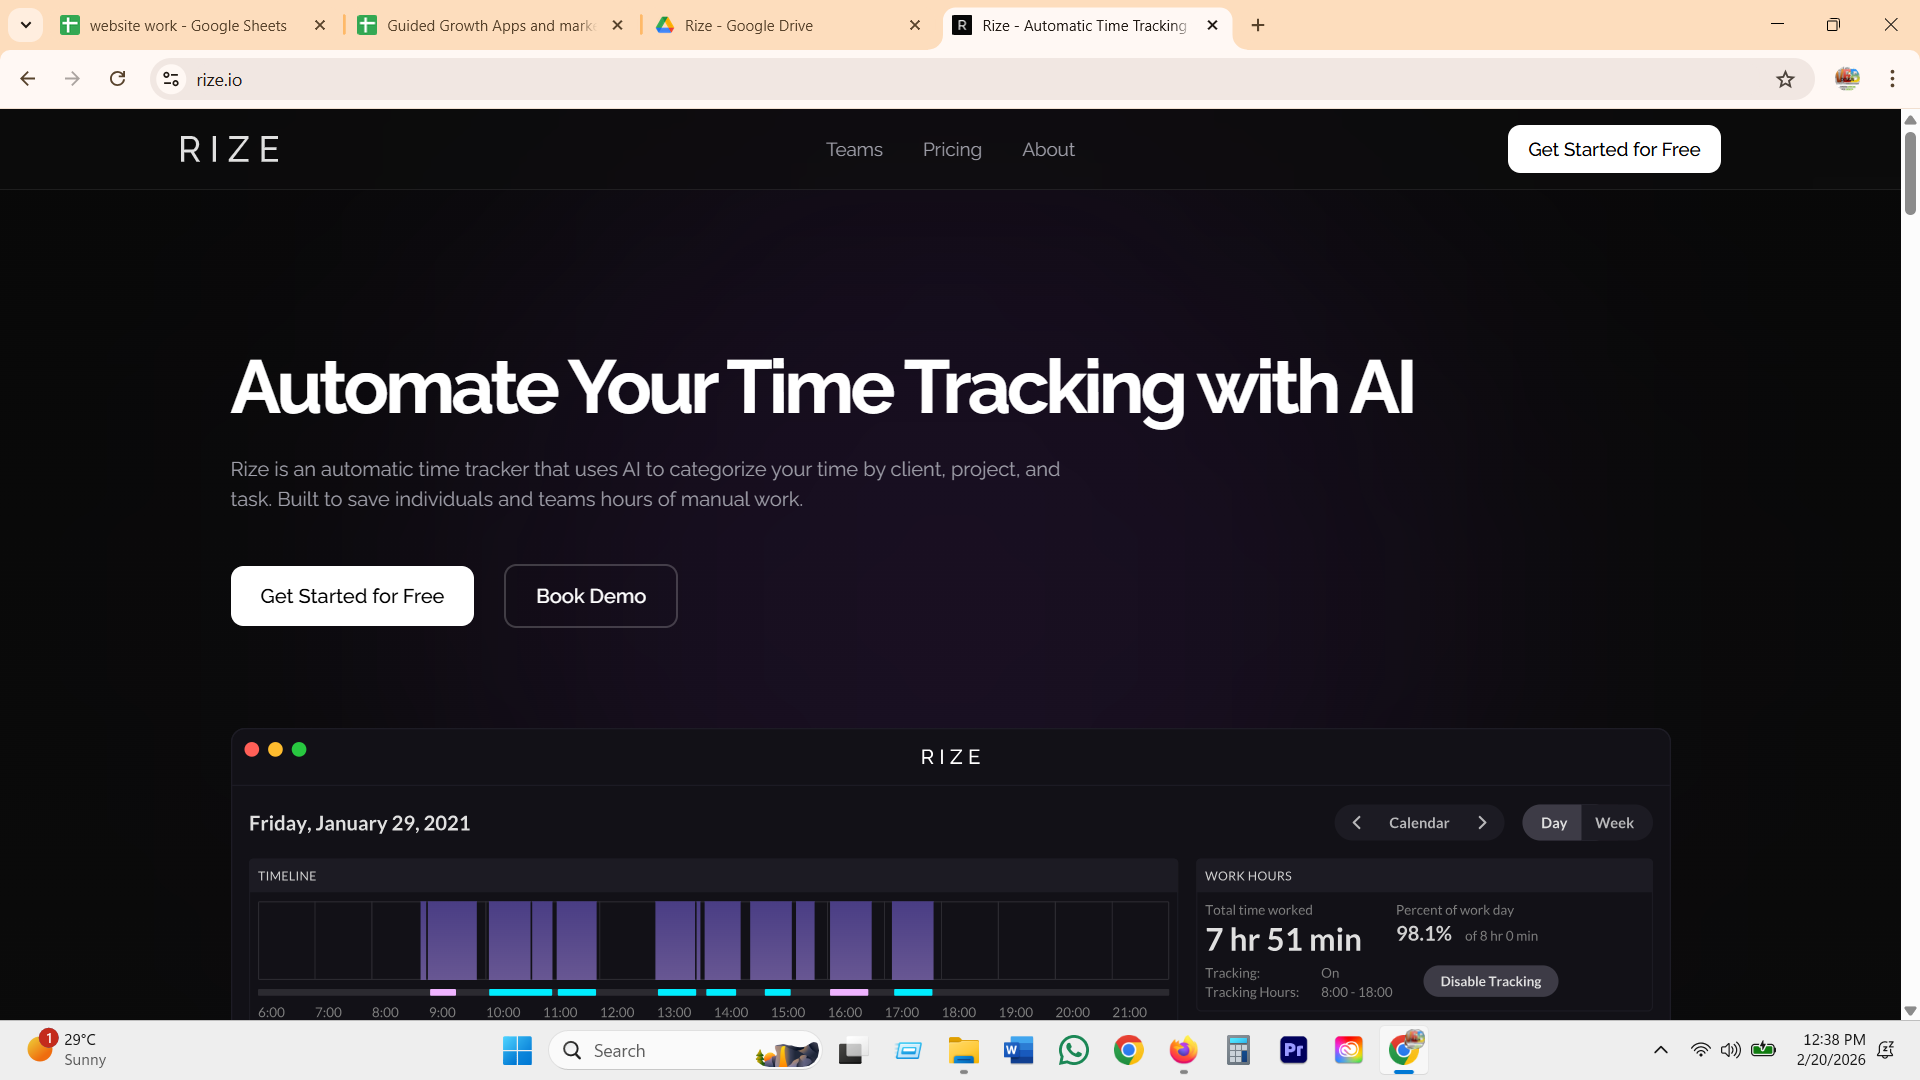Close the website work Sheets tab
The image size is (1920, 1080).
pyautogui.click(x=320, y=25)
